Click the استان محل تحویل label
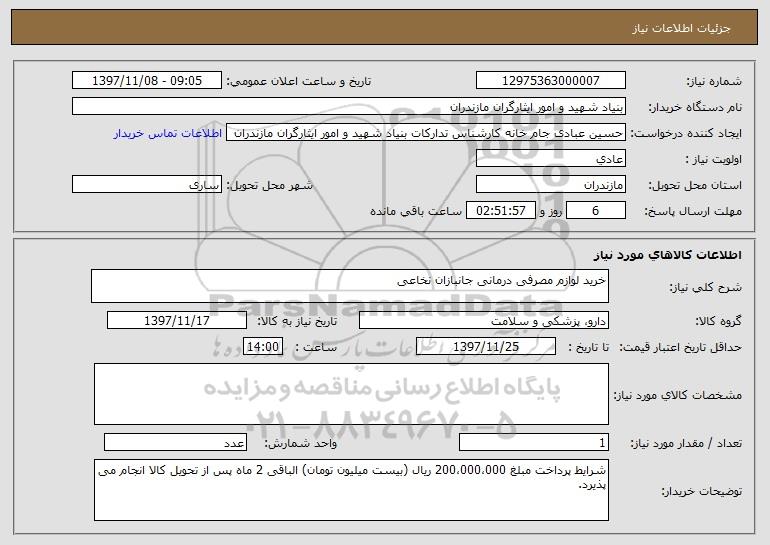This screenshot has height=545, width=770. pos(695,185)
